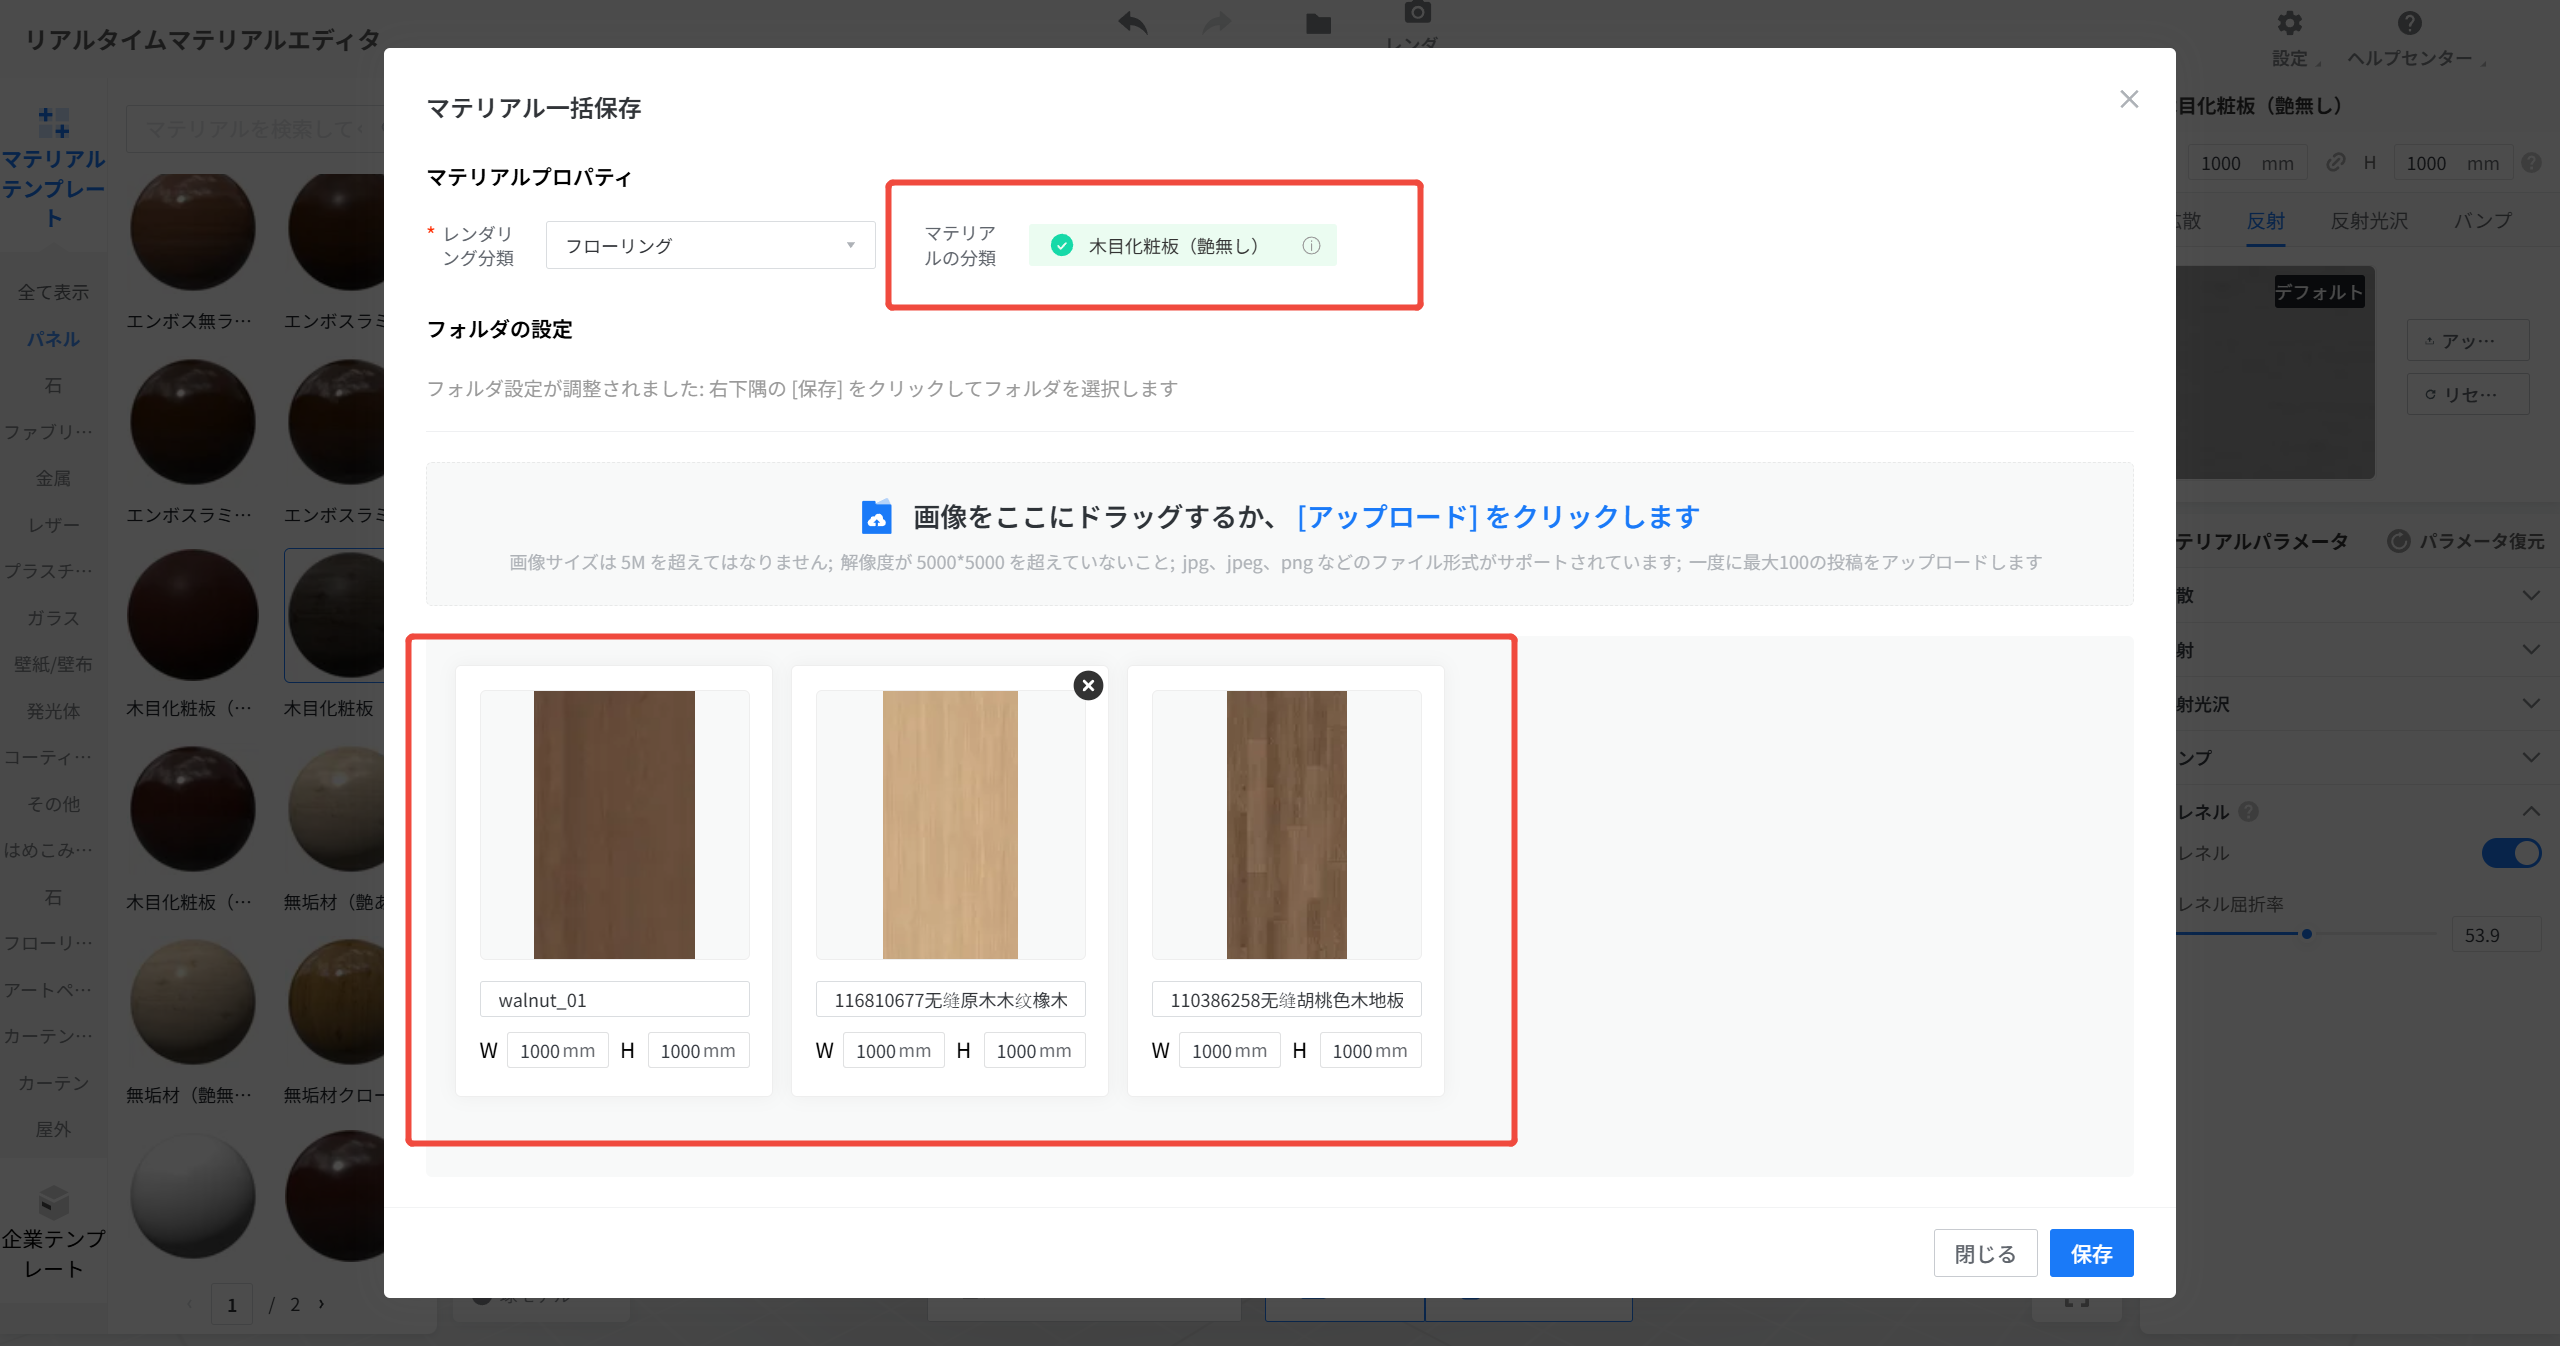
Task: Close the マテリアル一括保存 dialog with the X
Action: click(2129, 99)
